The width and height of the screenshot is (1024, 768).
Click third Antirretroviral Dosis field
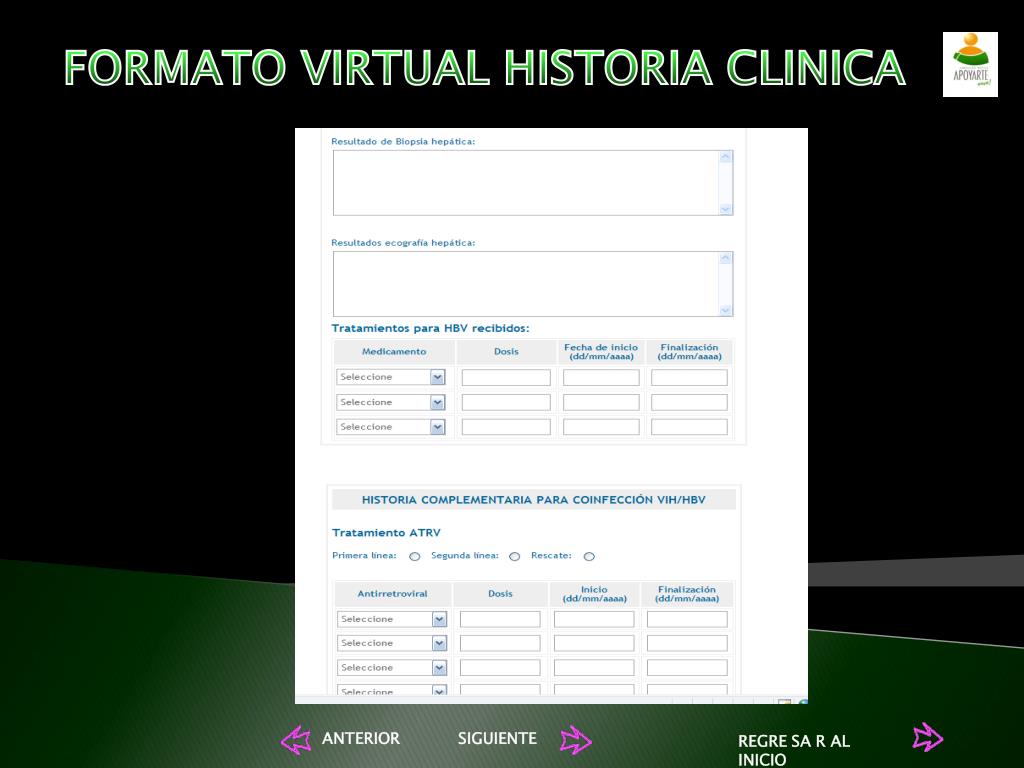pyautogui.click(x=500, y=667)
